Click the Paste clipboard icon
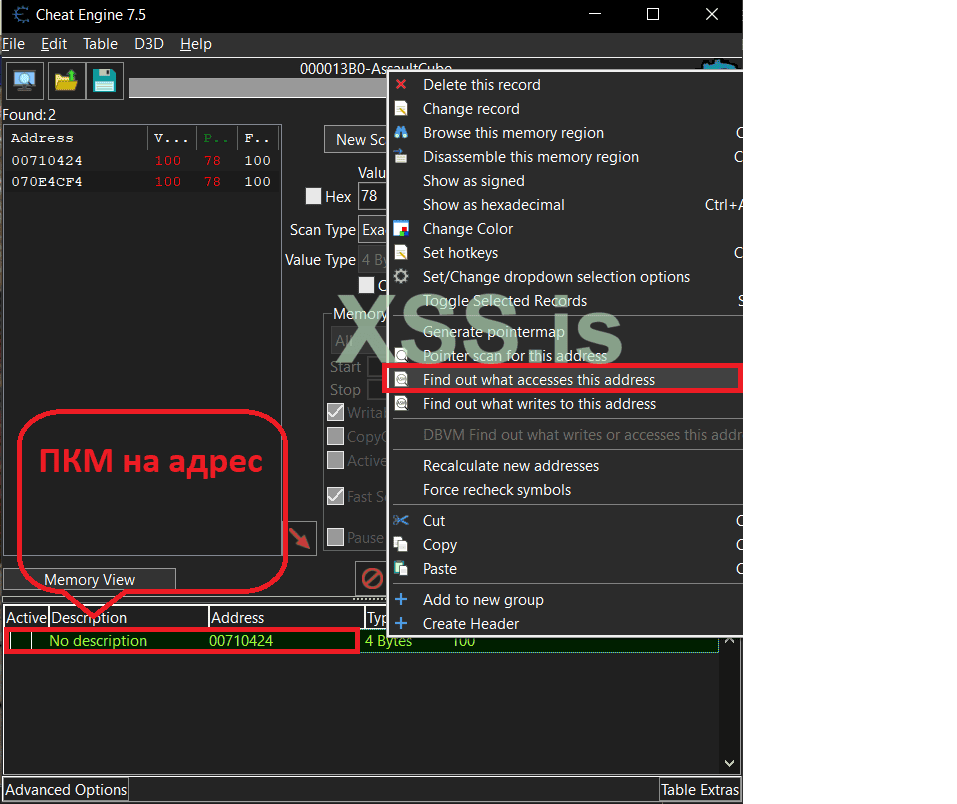957x804 pixels. [x=401, y=568]
